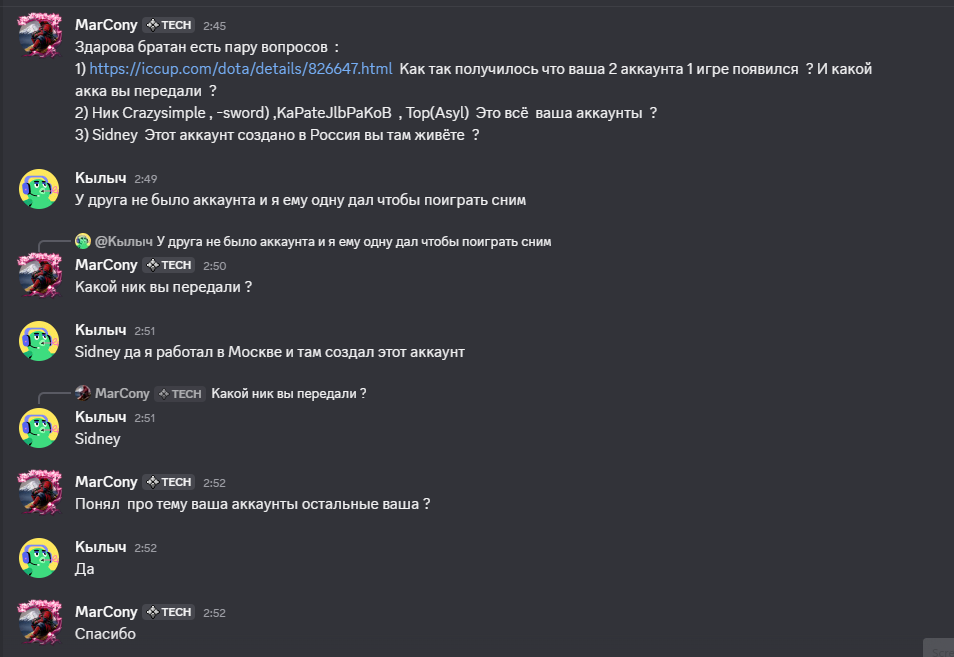Click the TECH tag icon beside MarCony 'Понял' message
Image resolution: width=954 pixels, height=657 pixels.
pyautogui.click(x=153, y=482)
